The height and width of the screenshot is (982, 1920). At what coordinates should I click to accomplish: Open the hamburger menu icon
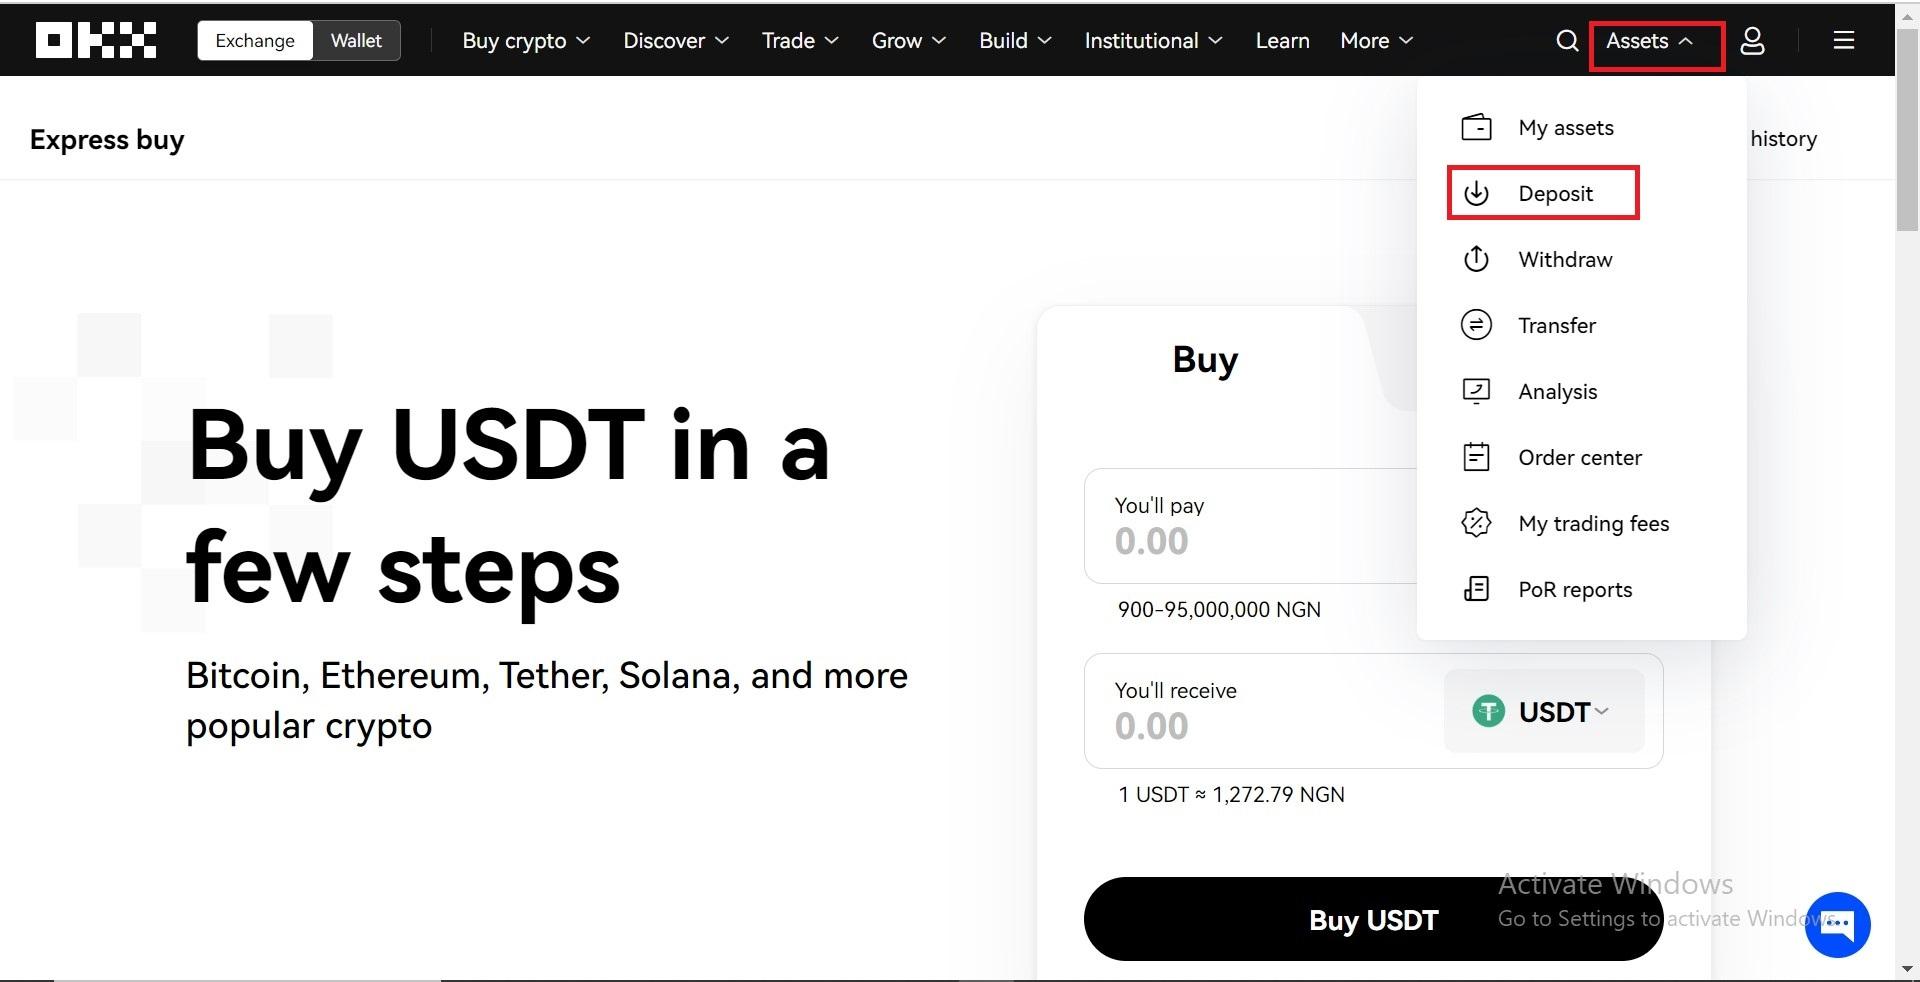click(1844, 40)
